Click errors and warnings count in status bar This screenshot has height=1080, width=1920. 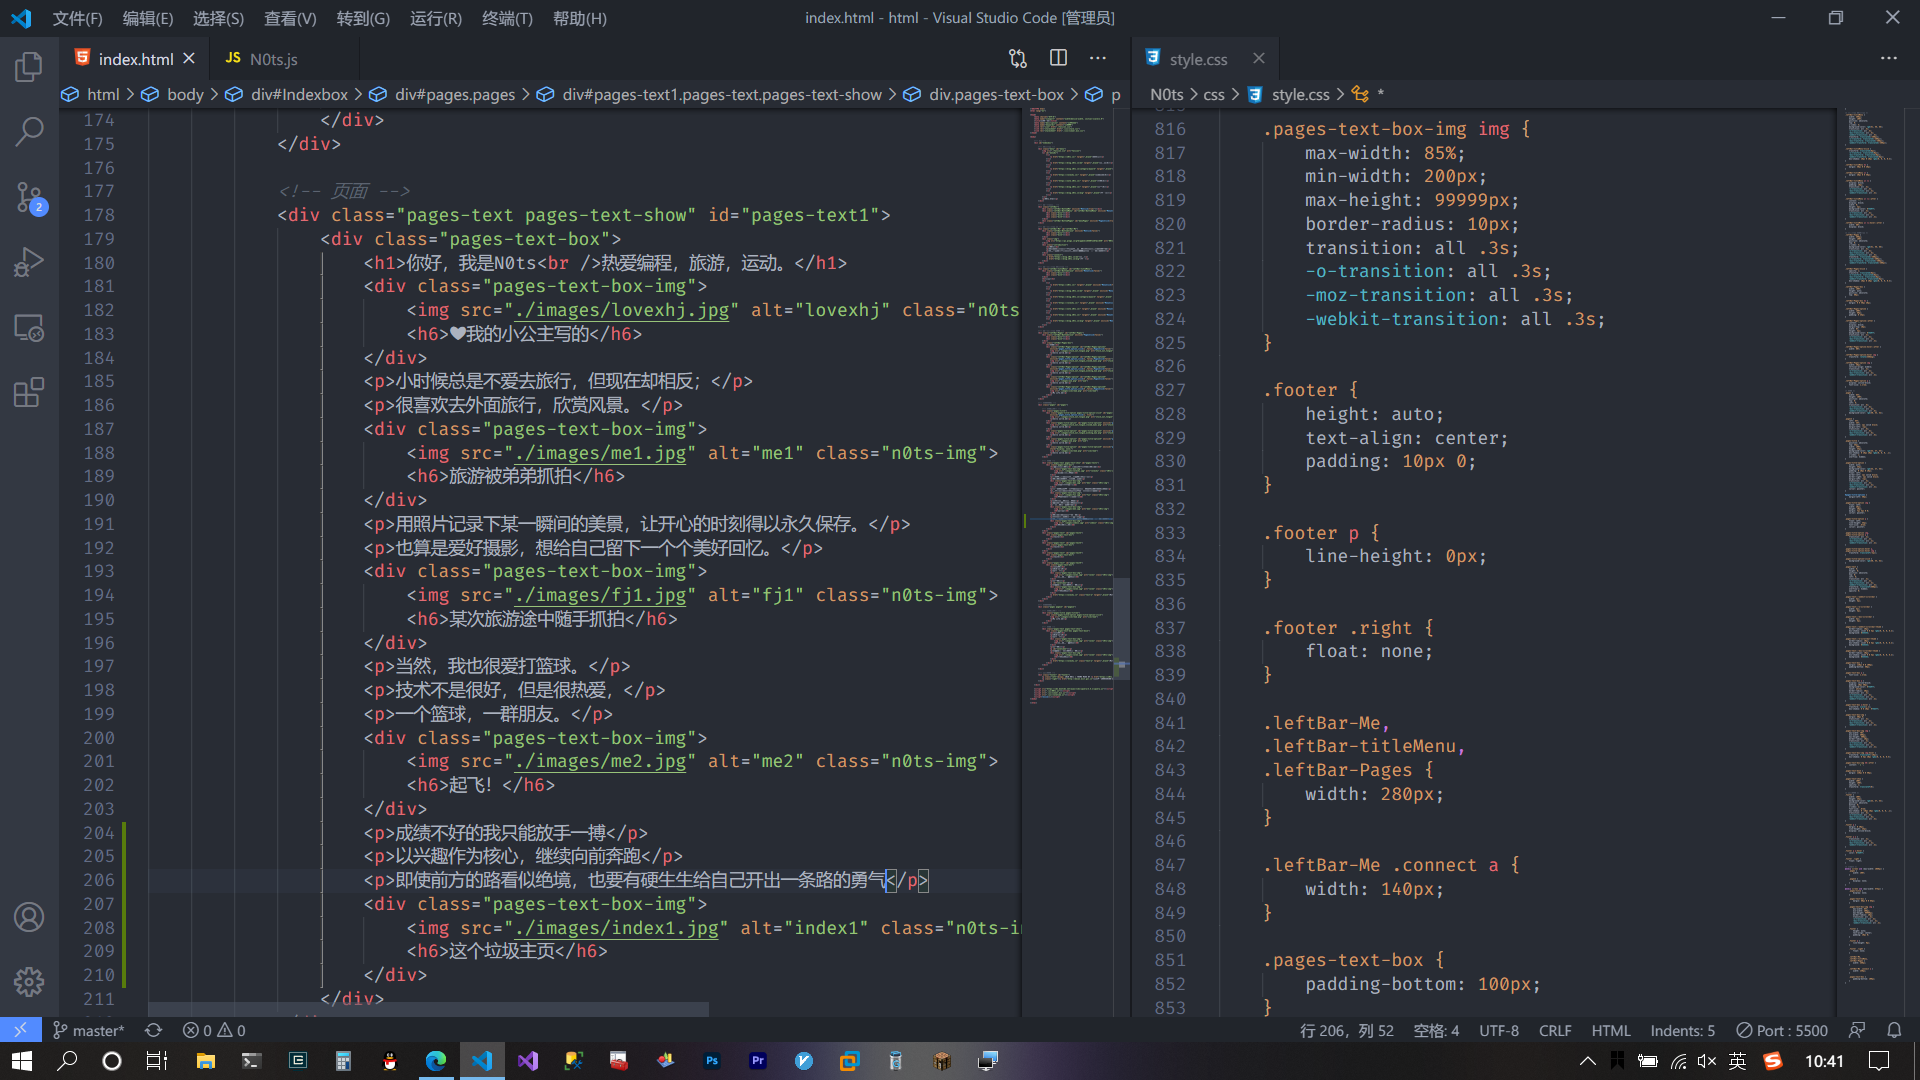point(214,1030)
